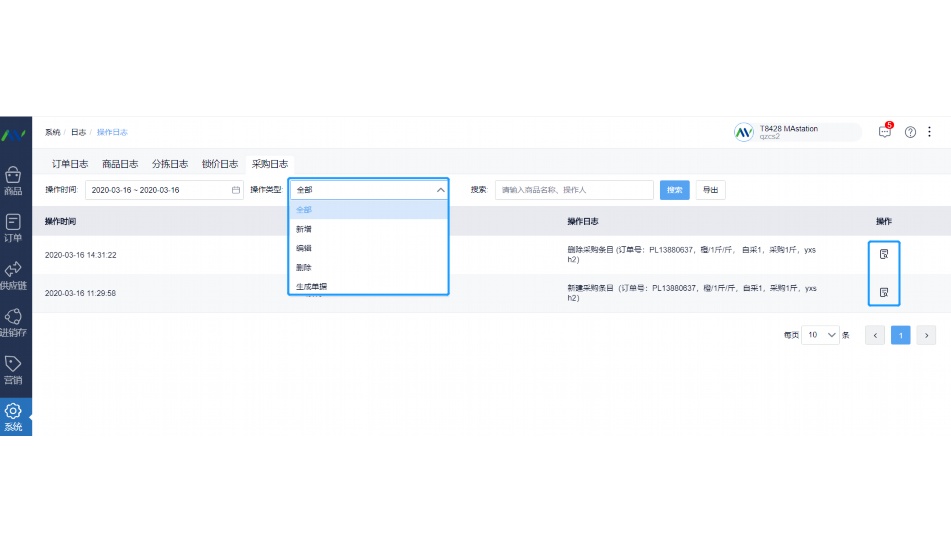Switch to the 订单日志 tab

[x=70, y=164]
